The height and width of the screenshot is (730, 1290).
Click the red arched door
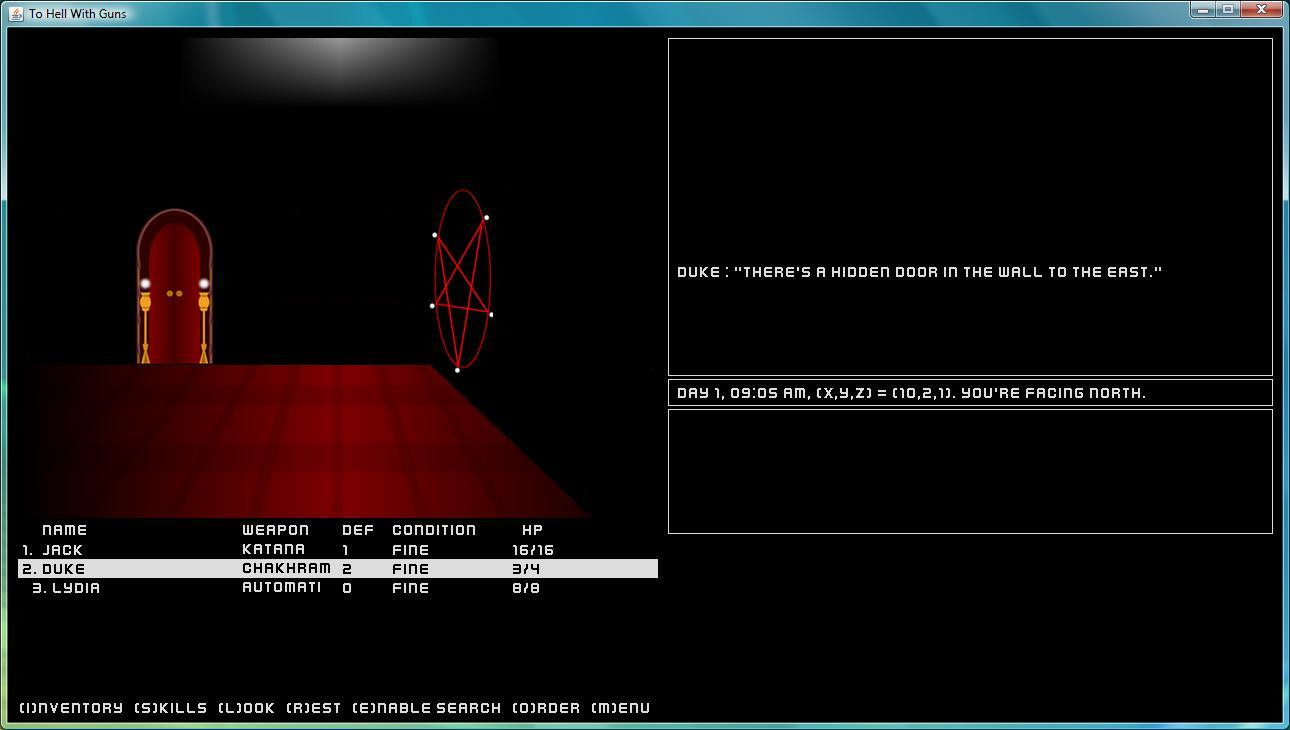(x=174, y=287)
